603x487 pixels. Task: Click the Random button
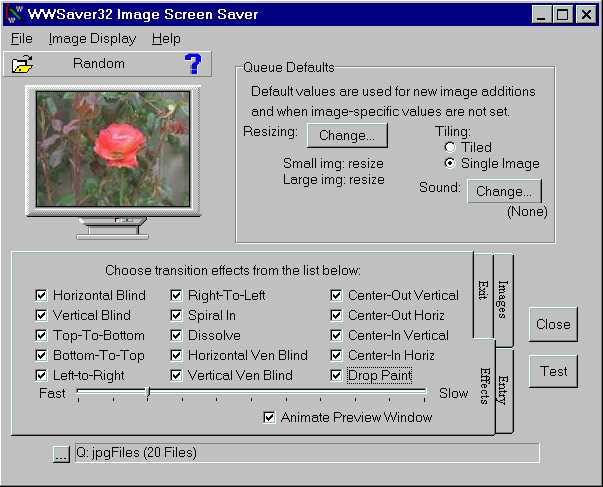pyautogui.click(x=99, y=63)
